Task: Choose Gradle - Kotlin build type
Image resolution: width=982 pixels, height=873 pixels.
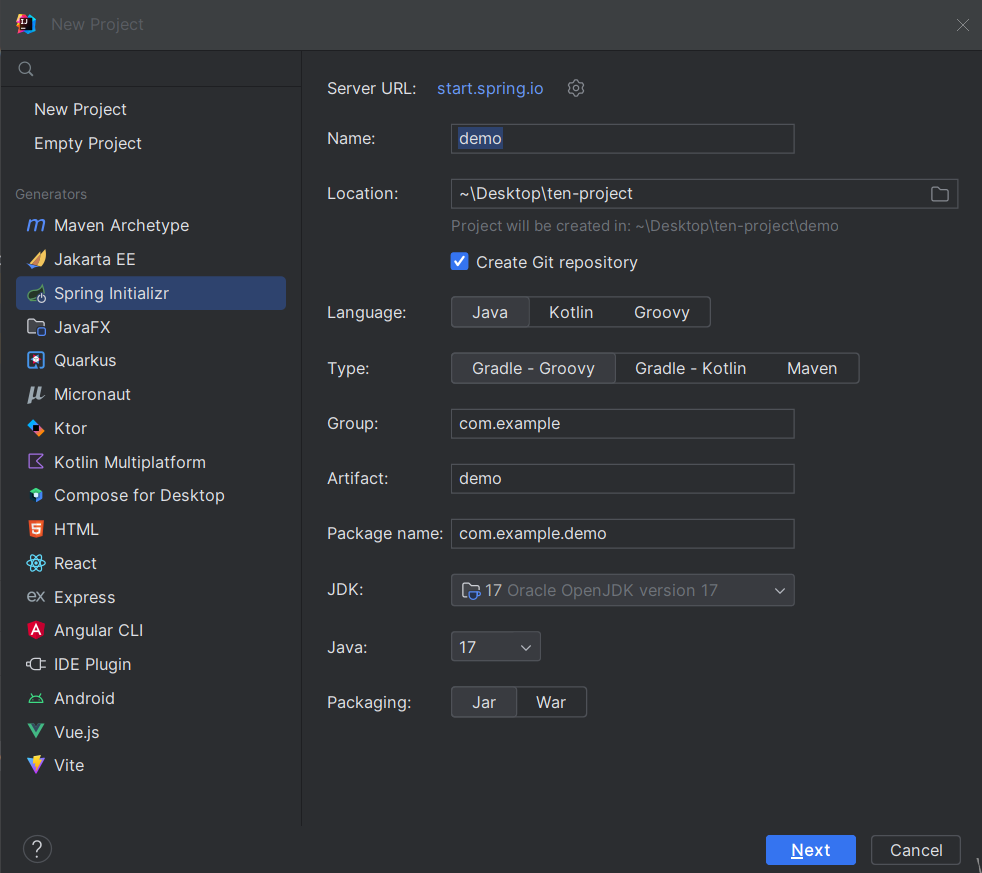Action: pos(691,368)
